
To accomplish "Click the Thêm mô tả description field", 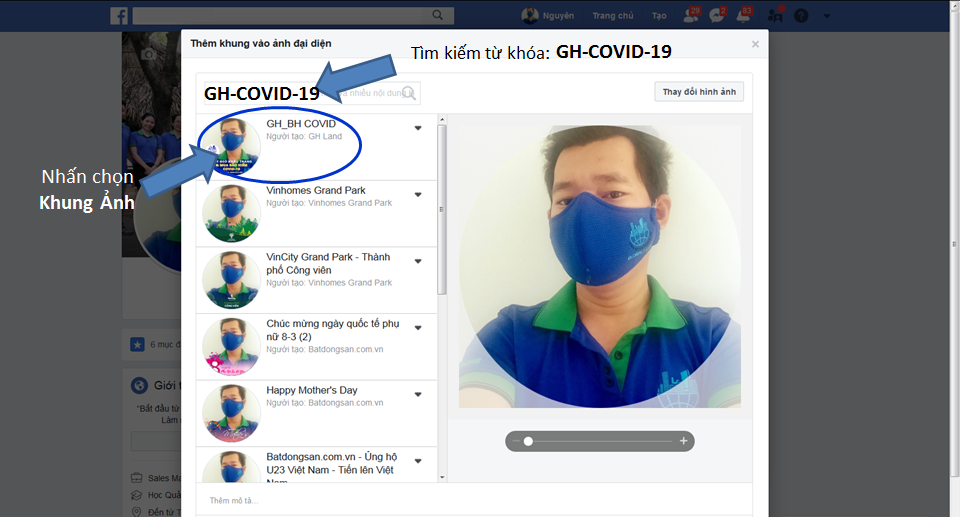I will pos(474,500).
